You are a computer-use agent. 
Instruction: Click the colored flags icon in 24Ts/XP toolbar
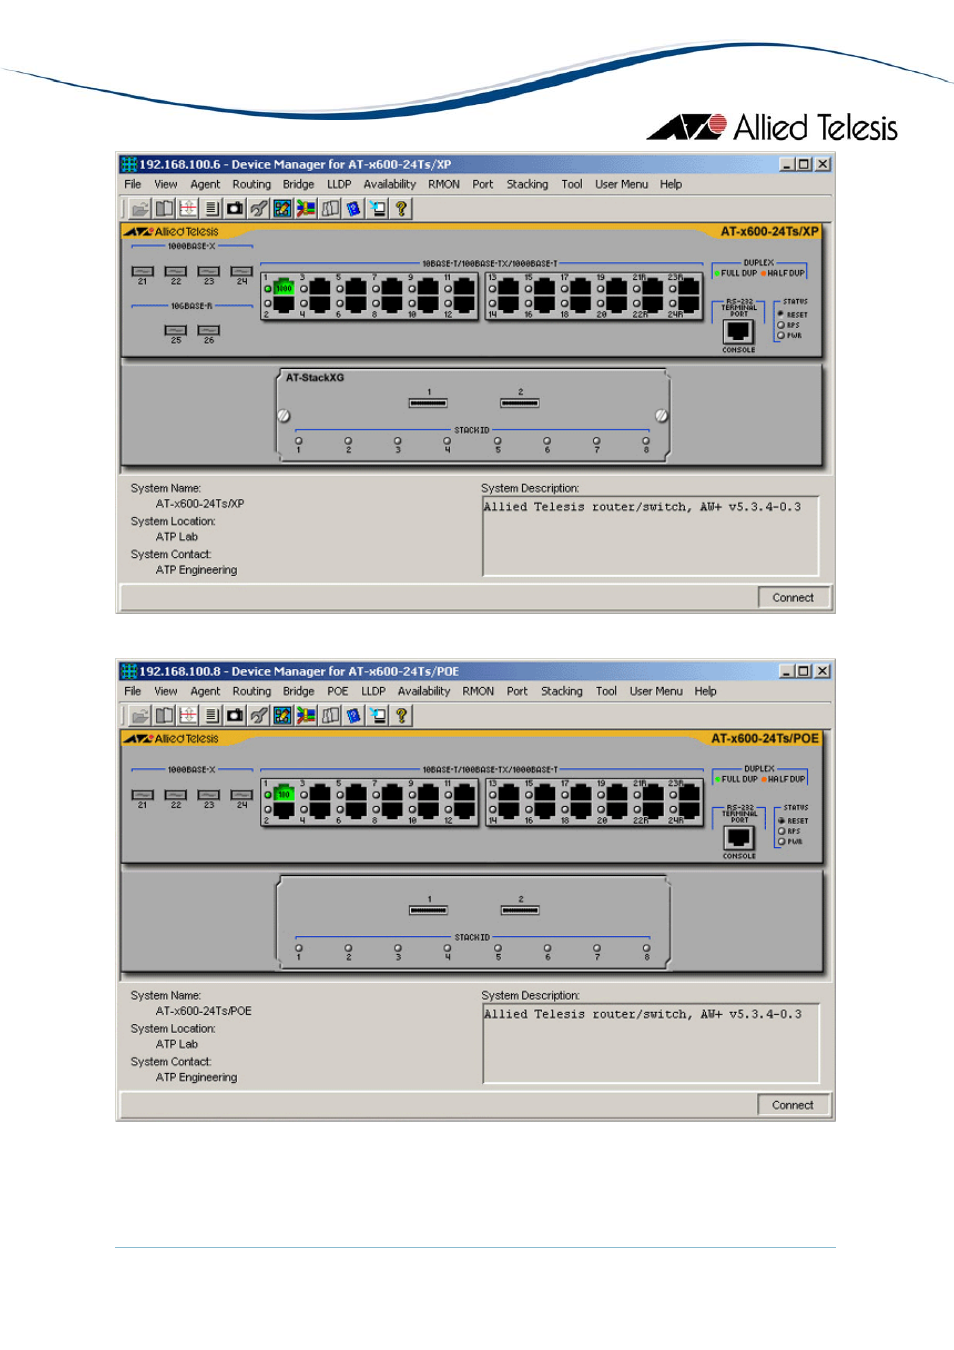[x=306, y=208]
